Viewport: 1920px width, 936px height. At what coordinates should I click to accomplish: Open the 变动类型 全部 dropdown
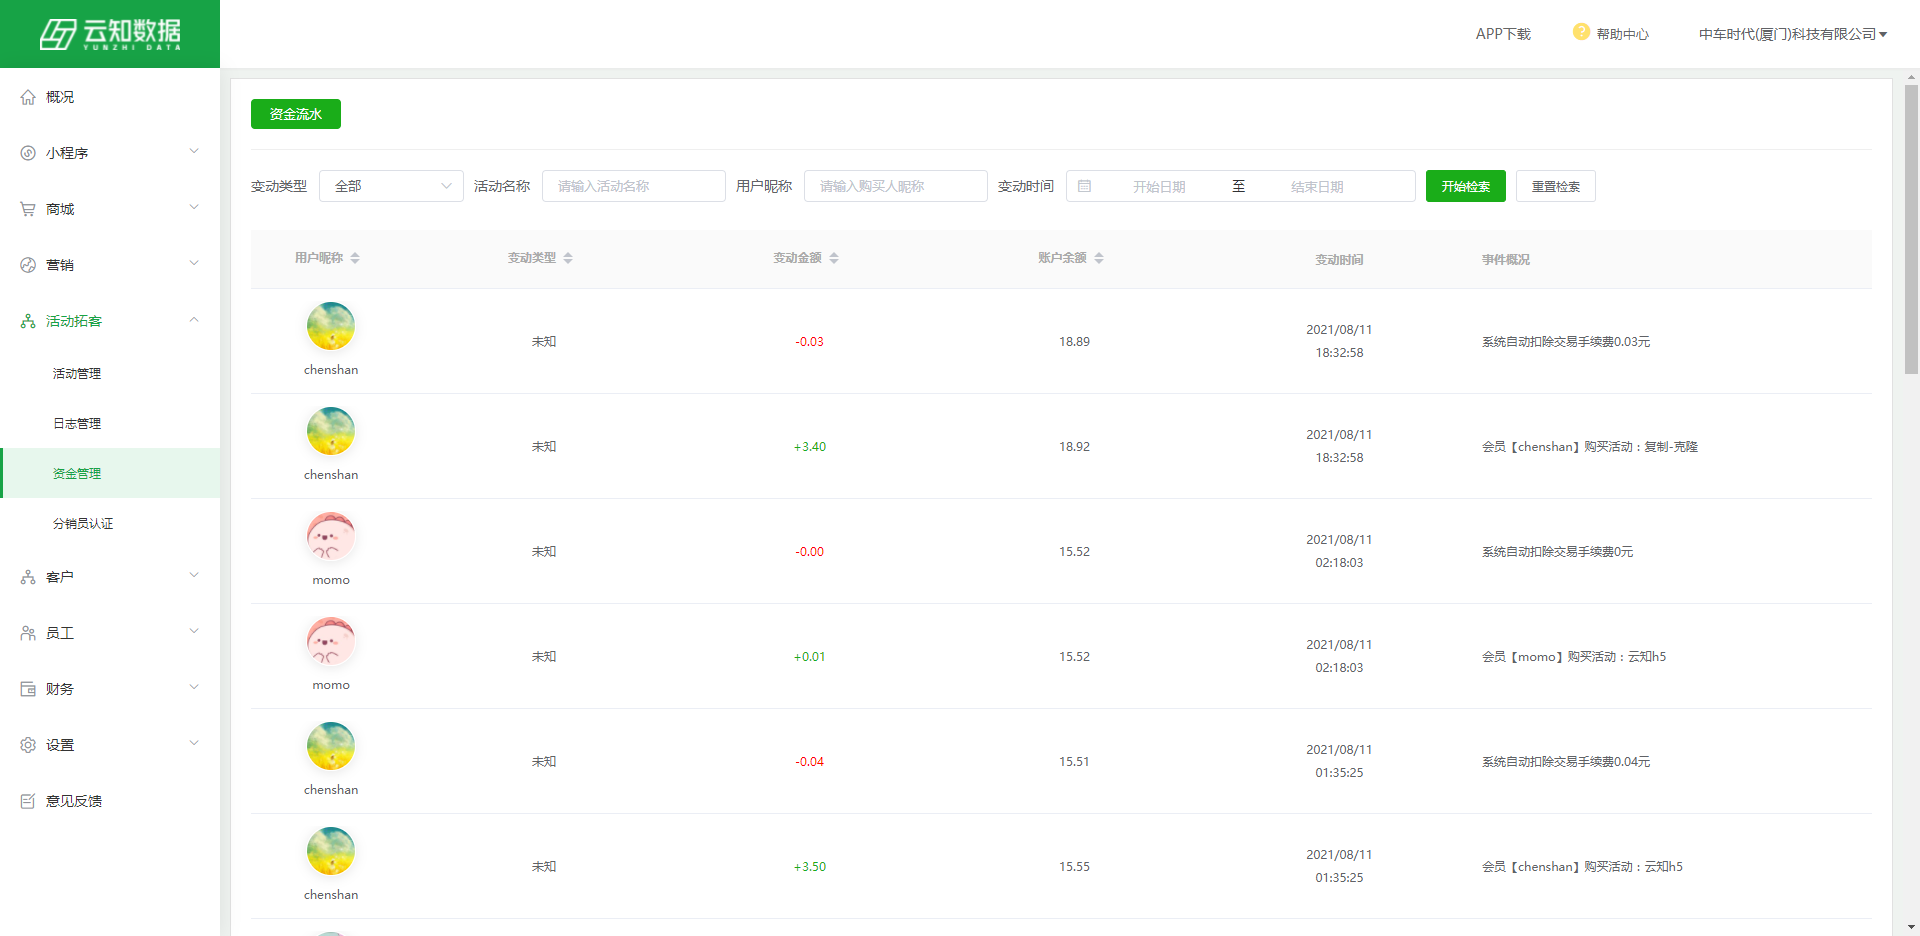[x=391, y=186]
